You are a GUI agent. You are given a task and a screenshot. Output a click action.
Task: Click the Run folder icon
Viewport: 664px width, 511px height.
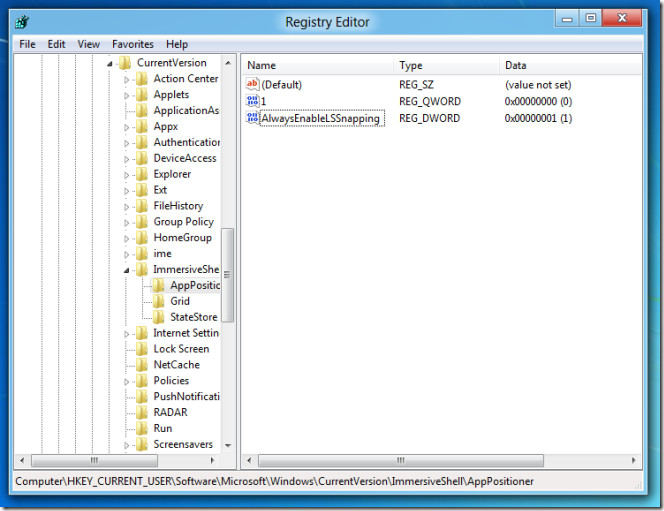142,428
